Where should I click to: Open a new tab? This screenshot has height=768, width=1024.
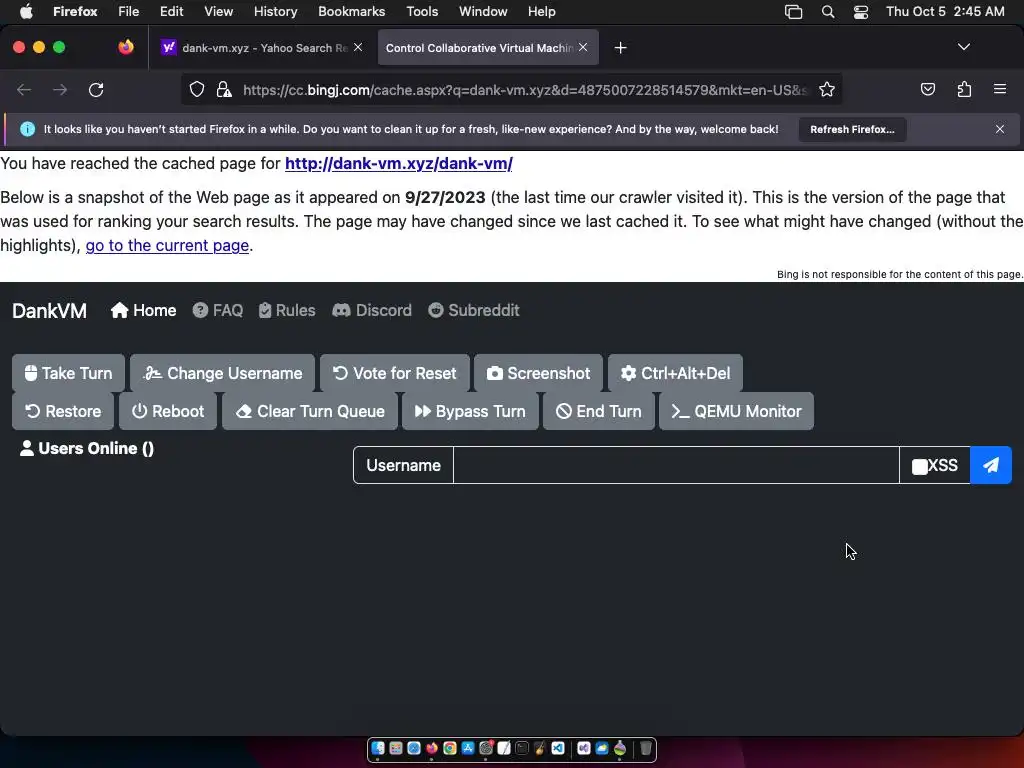coord(620,48)
